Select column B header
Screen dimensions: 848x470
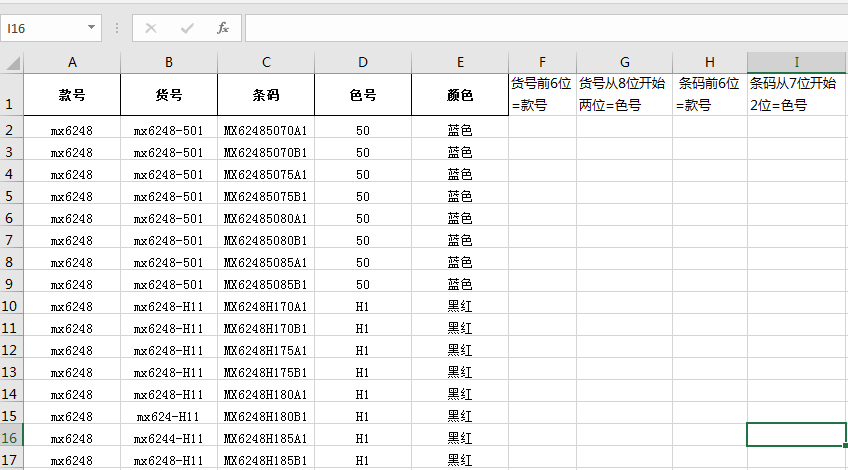tap(169, 63)
